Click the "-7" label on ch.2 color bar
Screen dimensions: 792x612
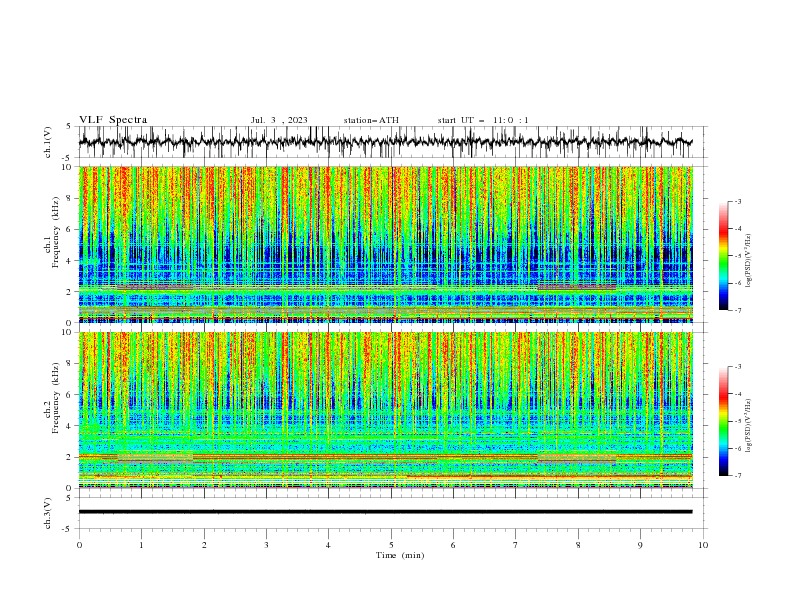pos(737,476)
